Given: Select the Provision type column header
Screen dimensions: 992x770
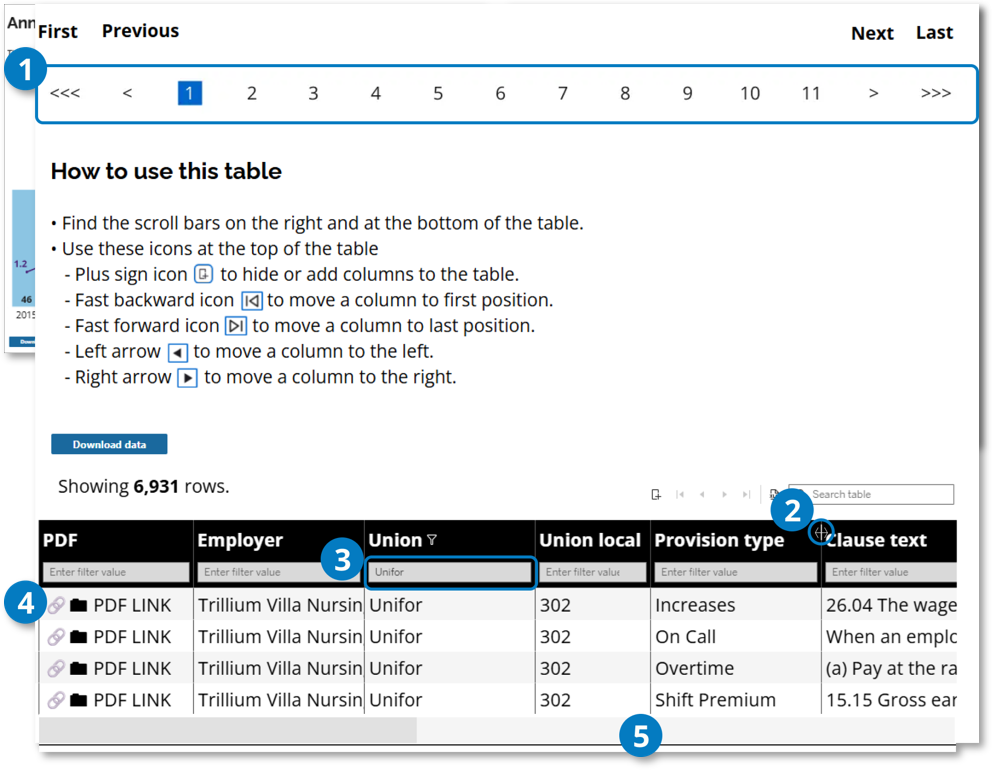Looking at the screenshot, I should [x=719, y=540].
